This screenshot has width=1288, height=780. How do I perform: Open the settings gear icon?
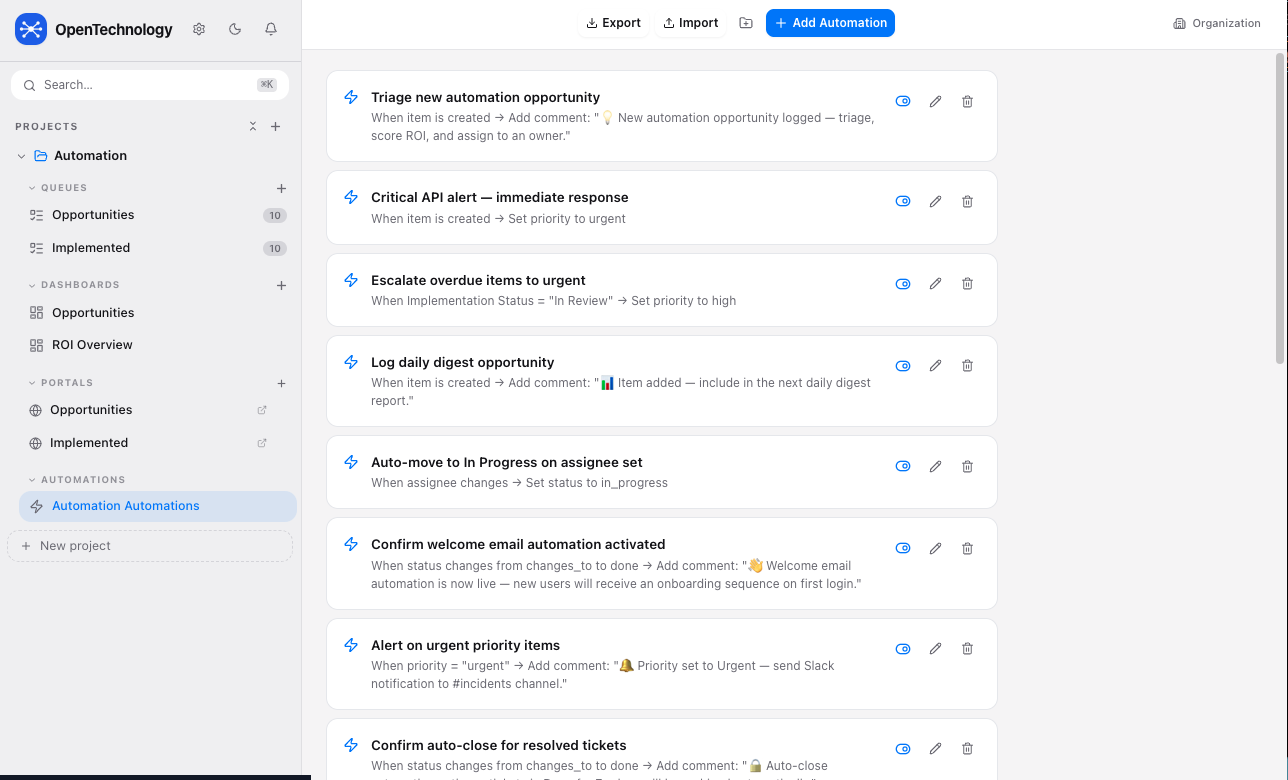click(199, 29)
